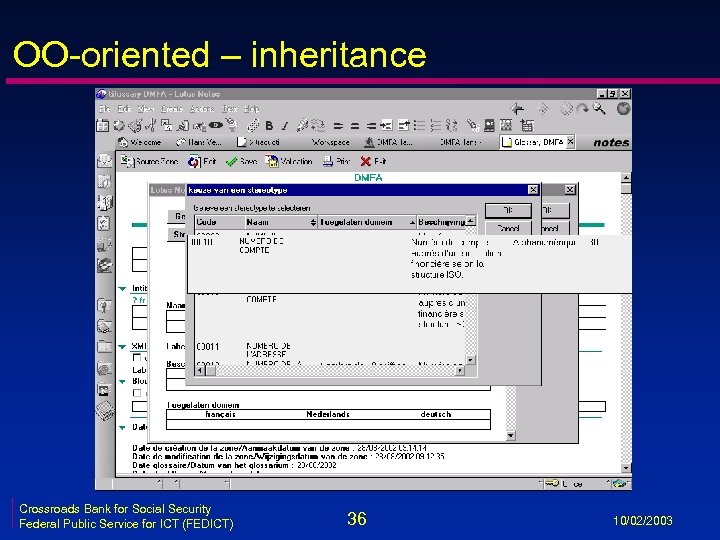Click the first toolbar icon below File menu
This screenshot has width=720, height=540.
[102, 125]
